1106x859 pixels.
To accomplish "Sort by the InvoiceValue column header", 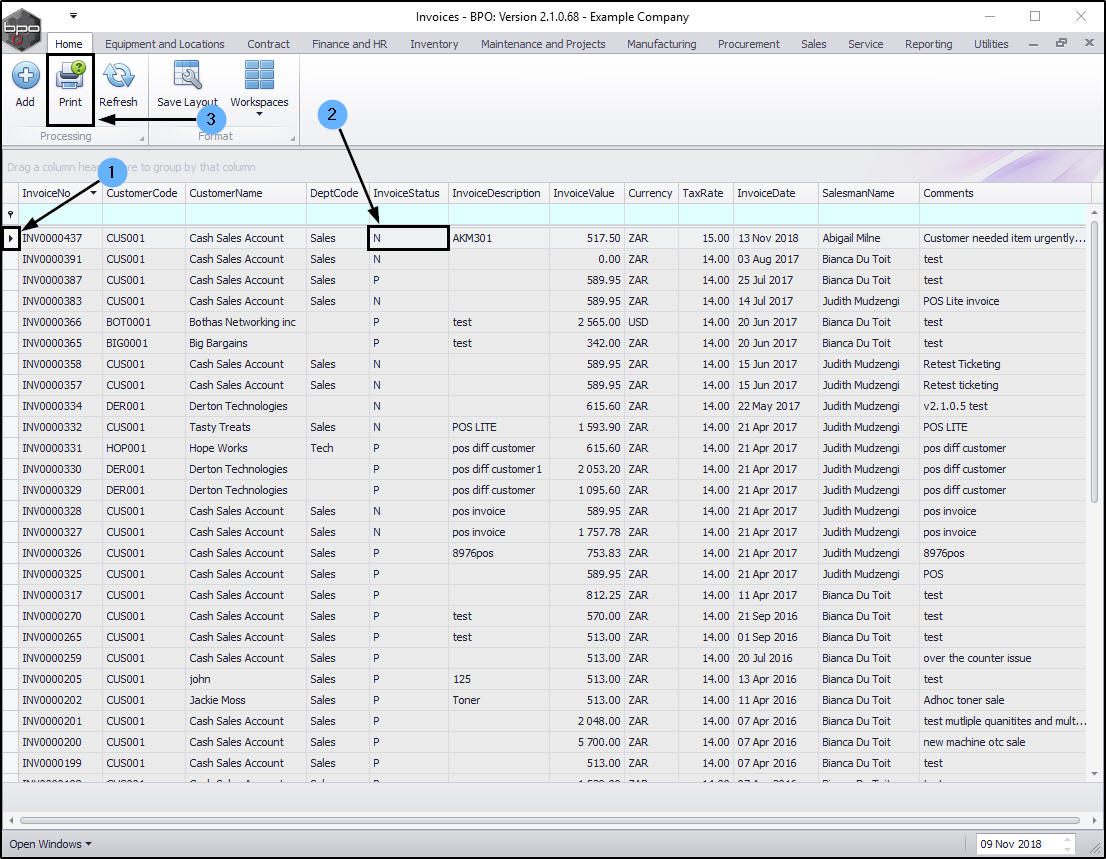I will (x=586, y=193).
